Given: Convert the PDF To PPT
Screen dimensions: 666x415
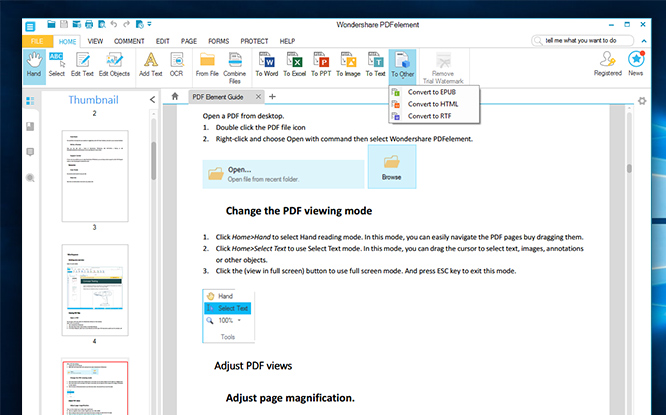Looking at the screenshot, I should point(321,65).
